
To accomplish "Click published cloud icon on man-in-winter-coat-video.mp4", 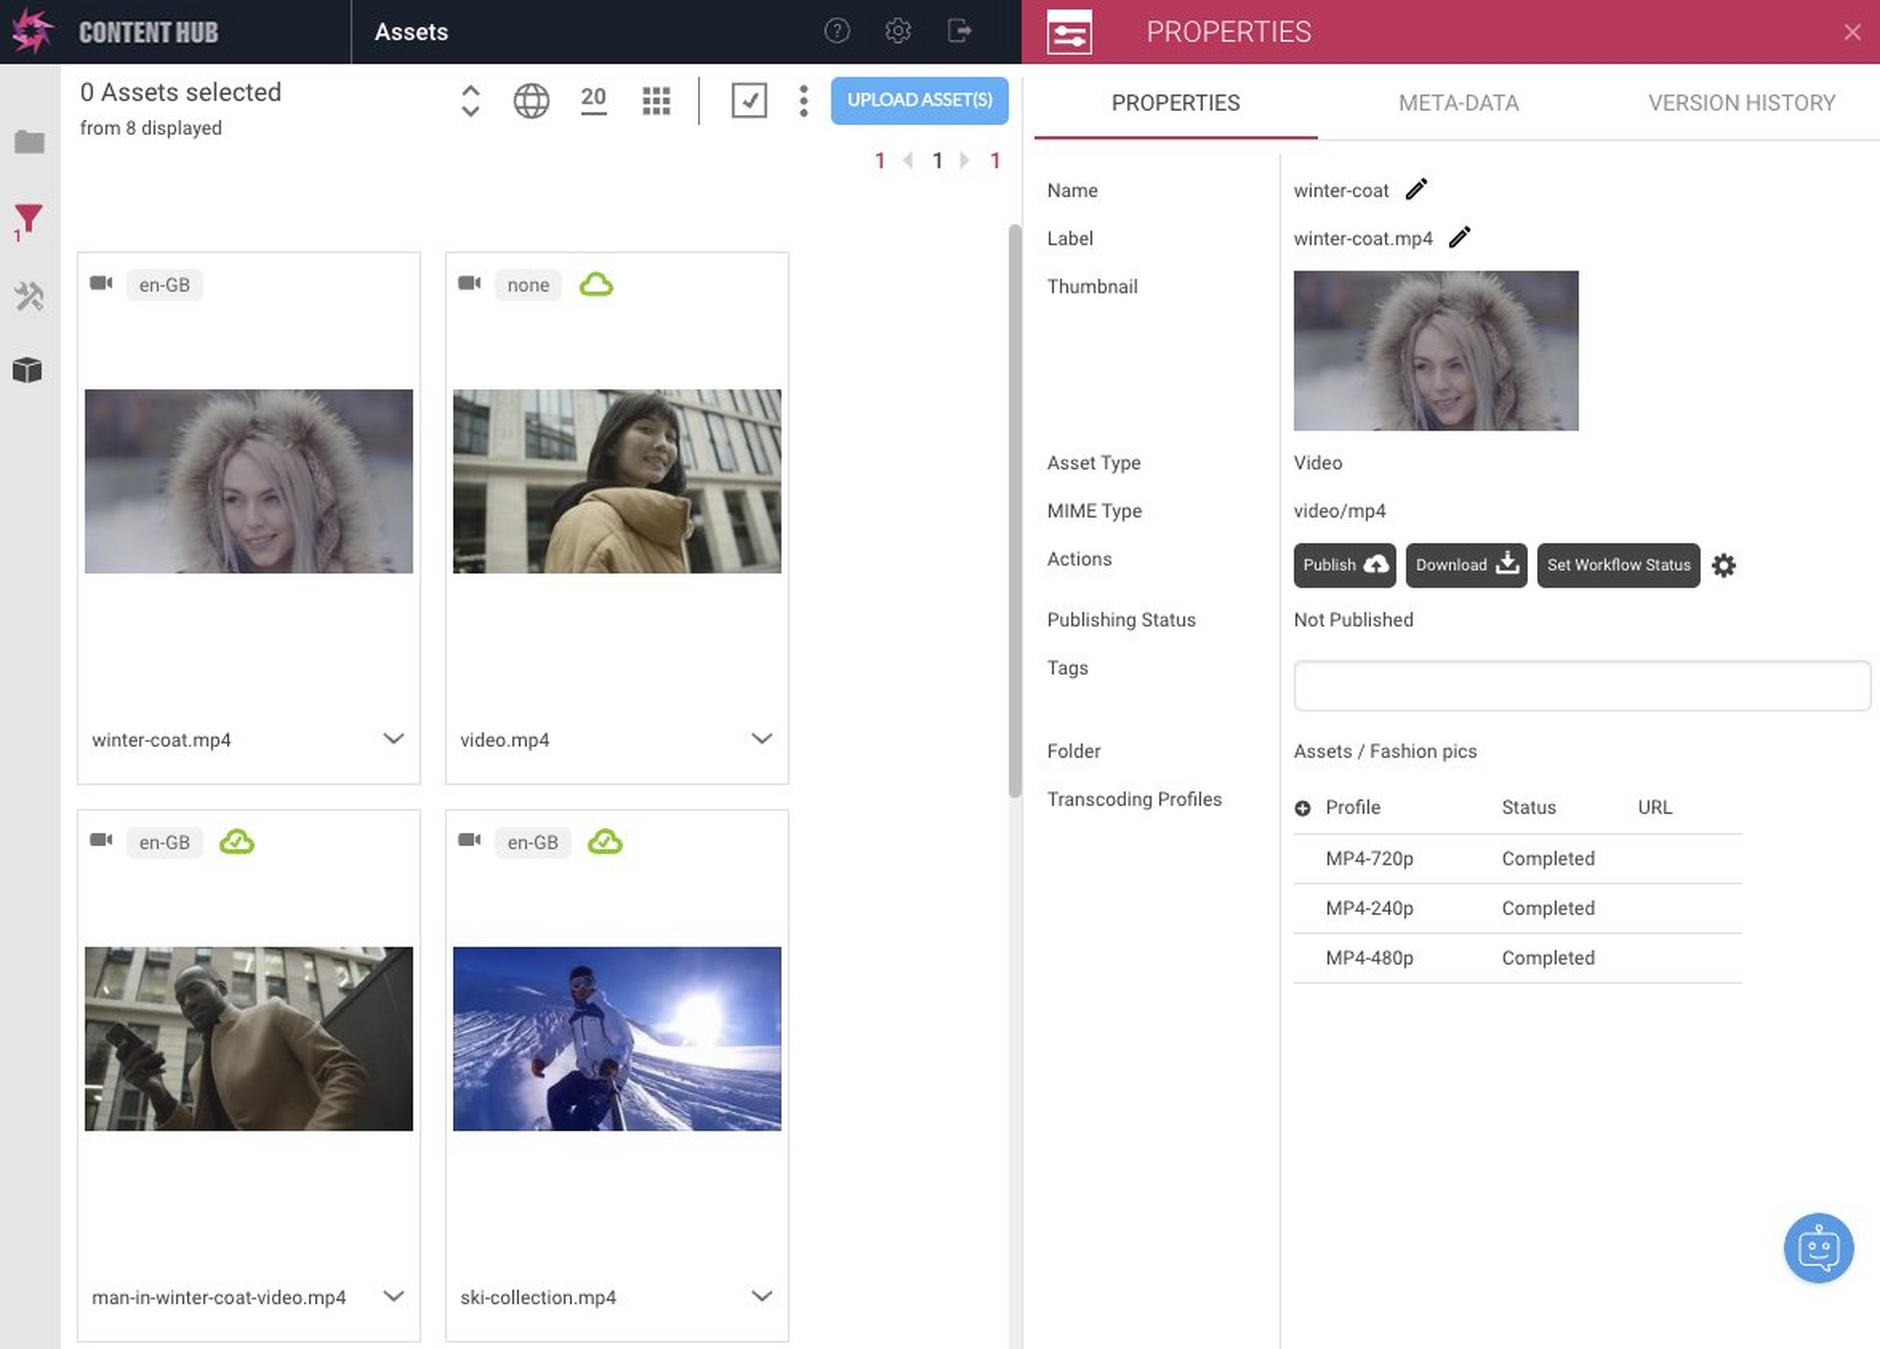I will click(236, 841).
